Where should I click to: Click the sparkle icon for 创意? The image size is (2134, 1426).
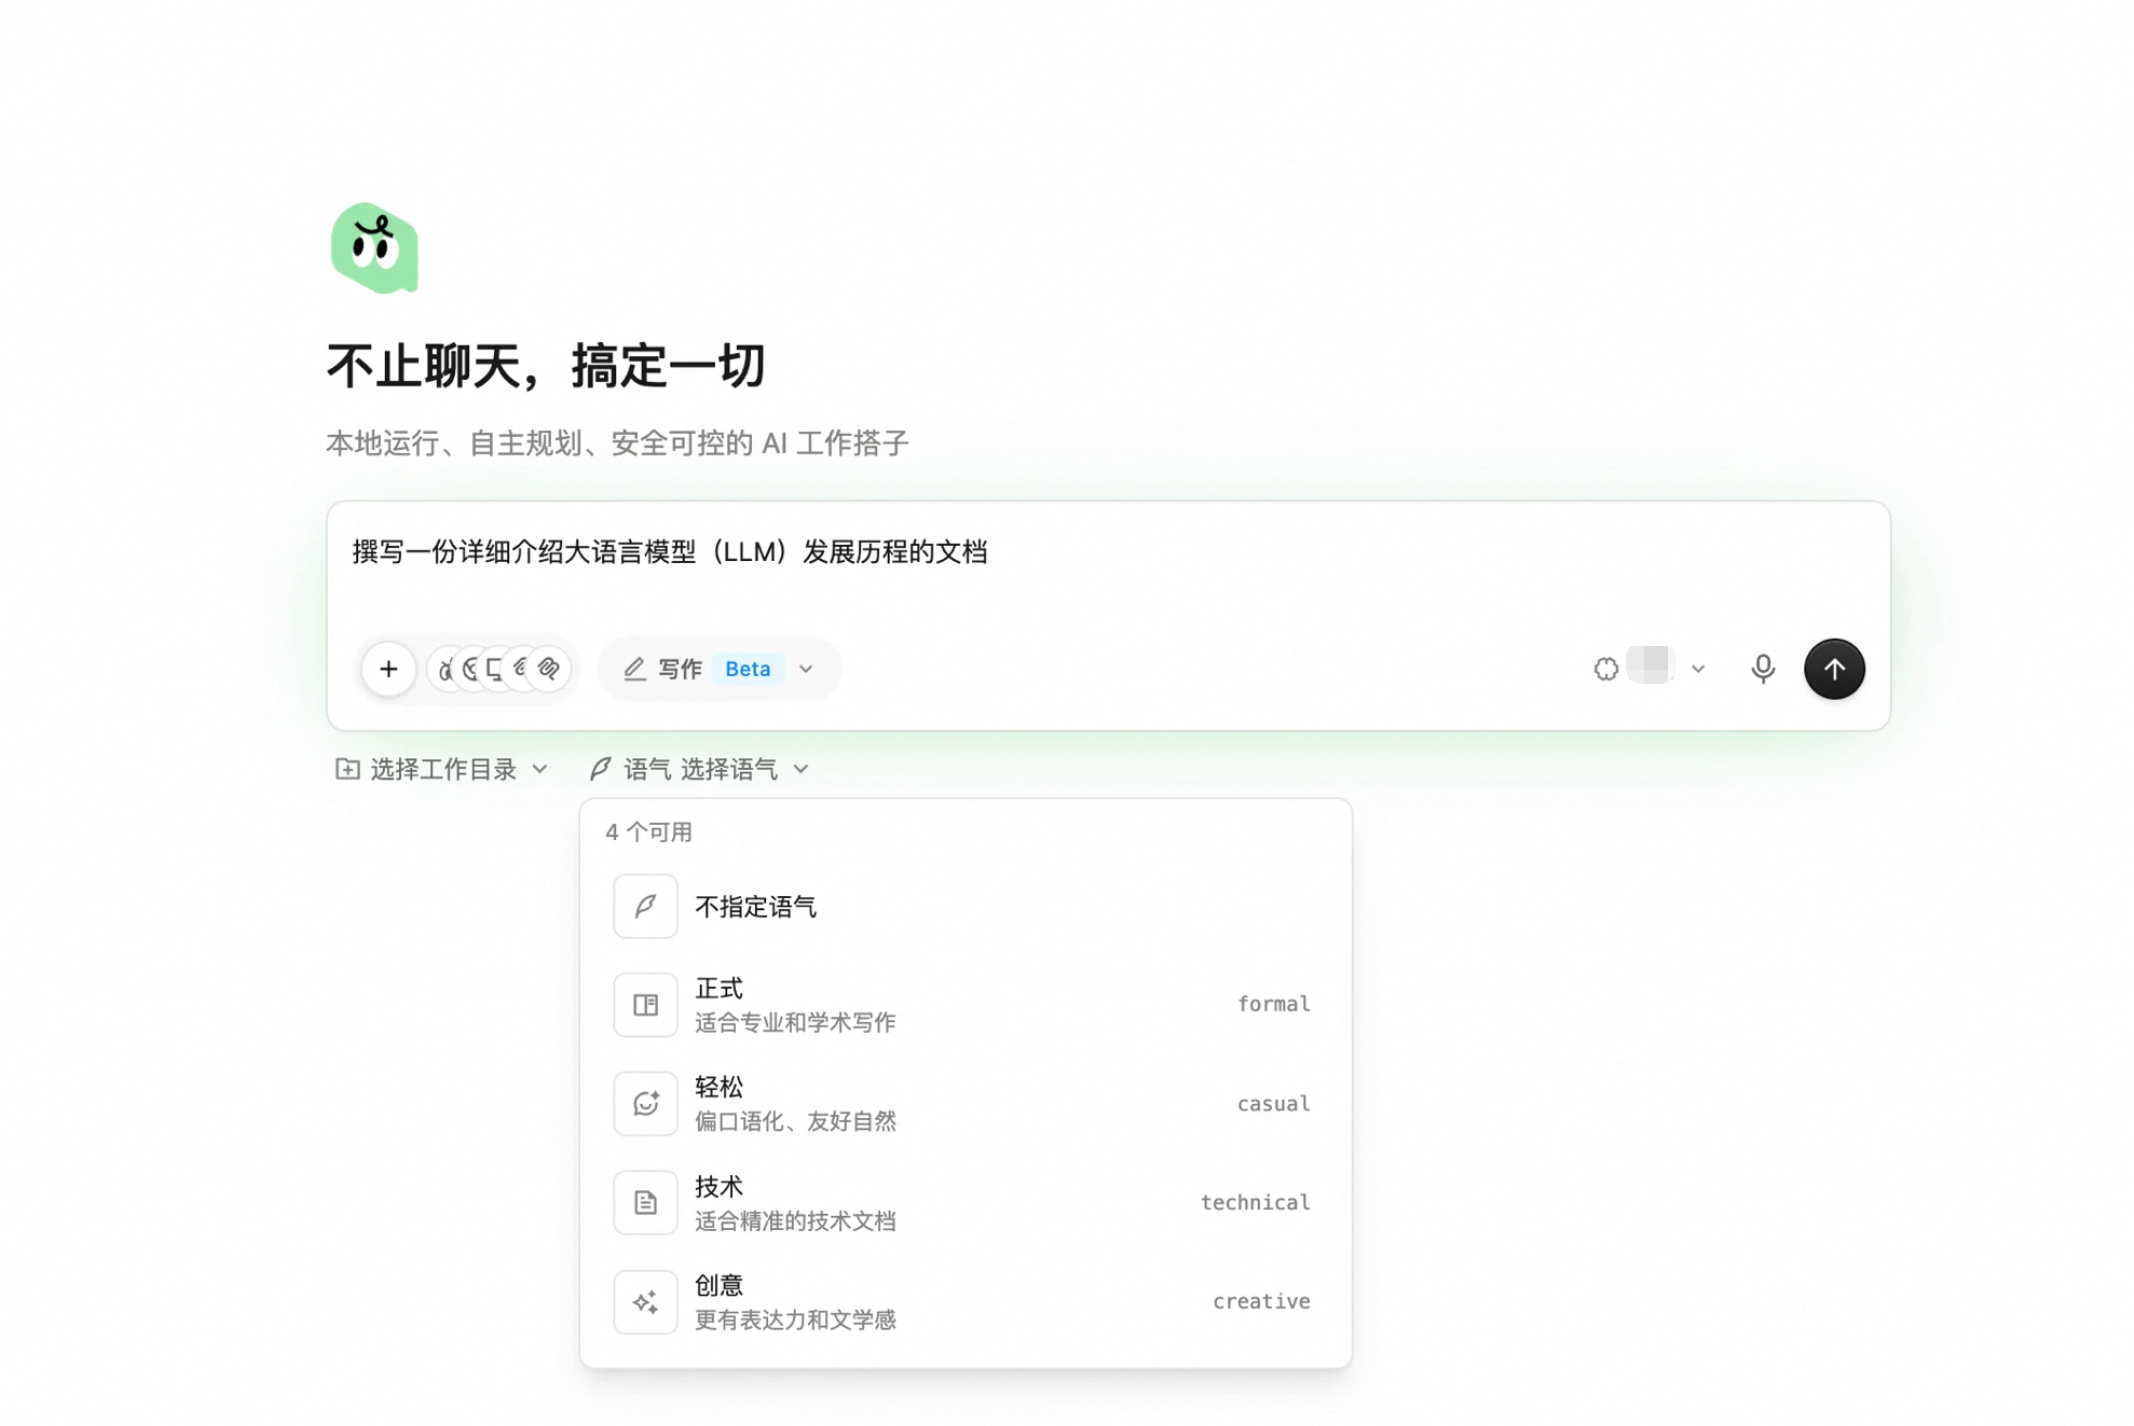(645, 1301)
